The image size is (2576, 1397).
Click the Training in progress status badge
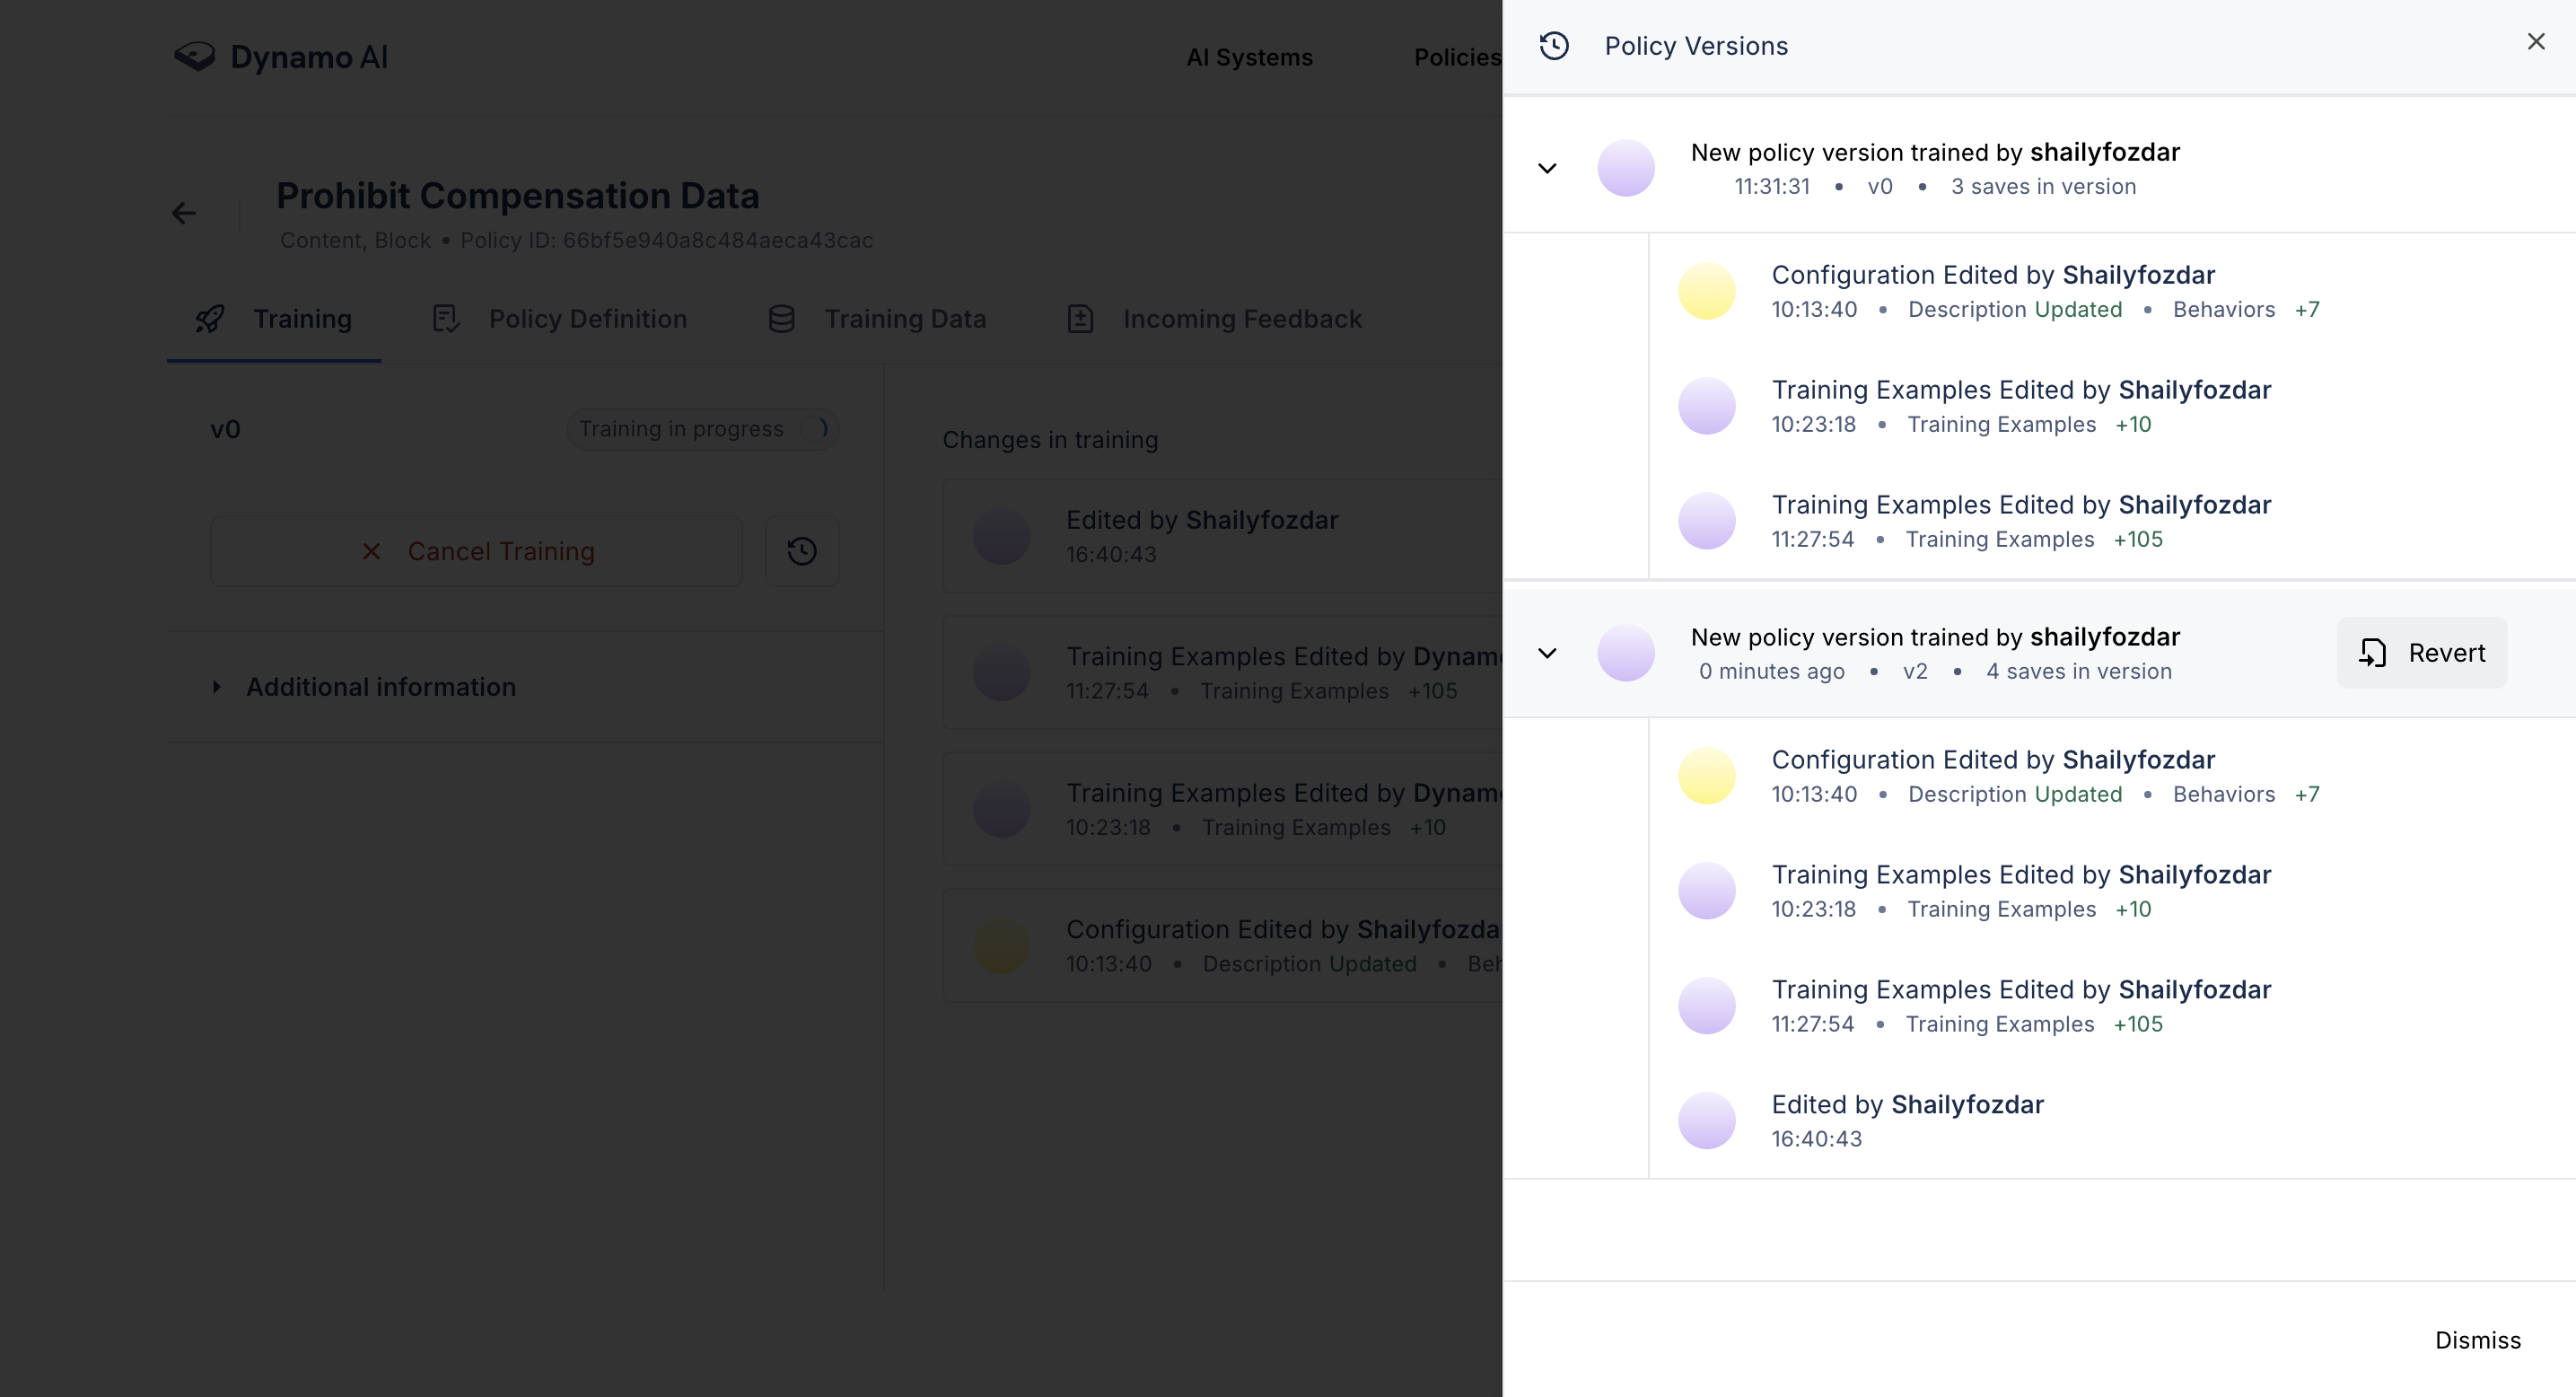[x=702, y=429]
